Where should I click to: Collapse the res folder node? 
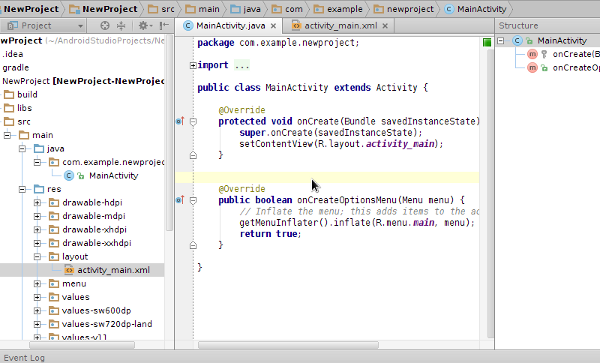coord(23,189)
